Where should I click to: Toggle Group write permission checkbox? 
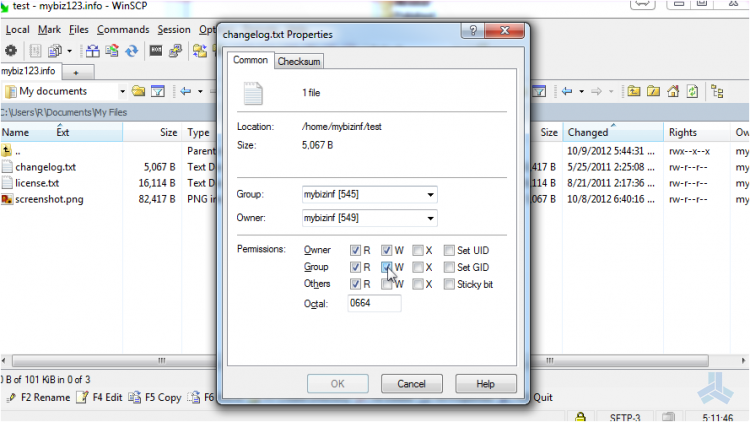(387, 267)
